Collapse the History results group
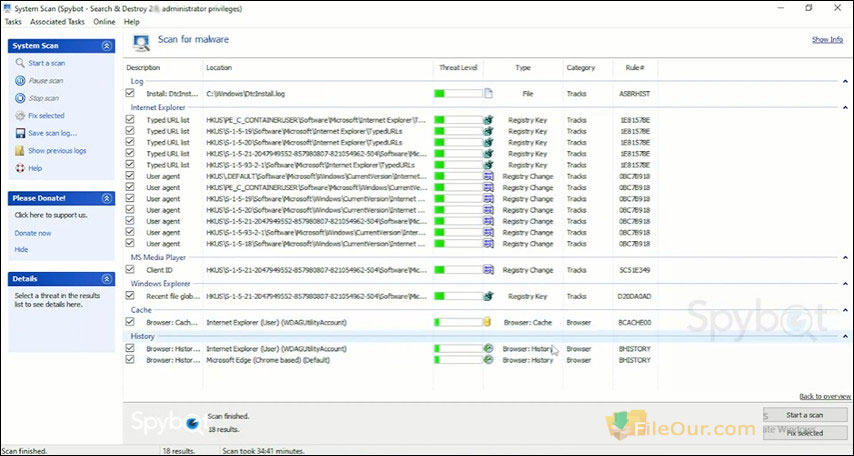The height and width of the screenshot is (456, 854). [845, 336]
